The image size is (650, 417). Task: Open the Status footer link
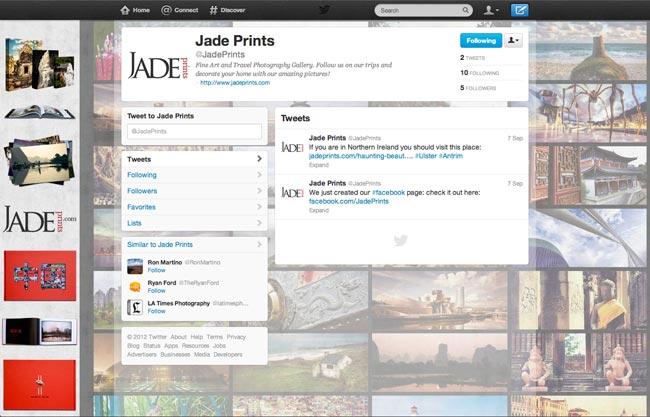pos(152,346)
